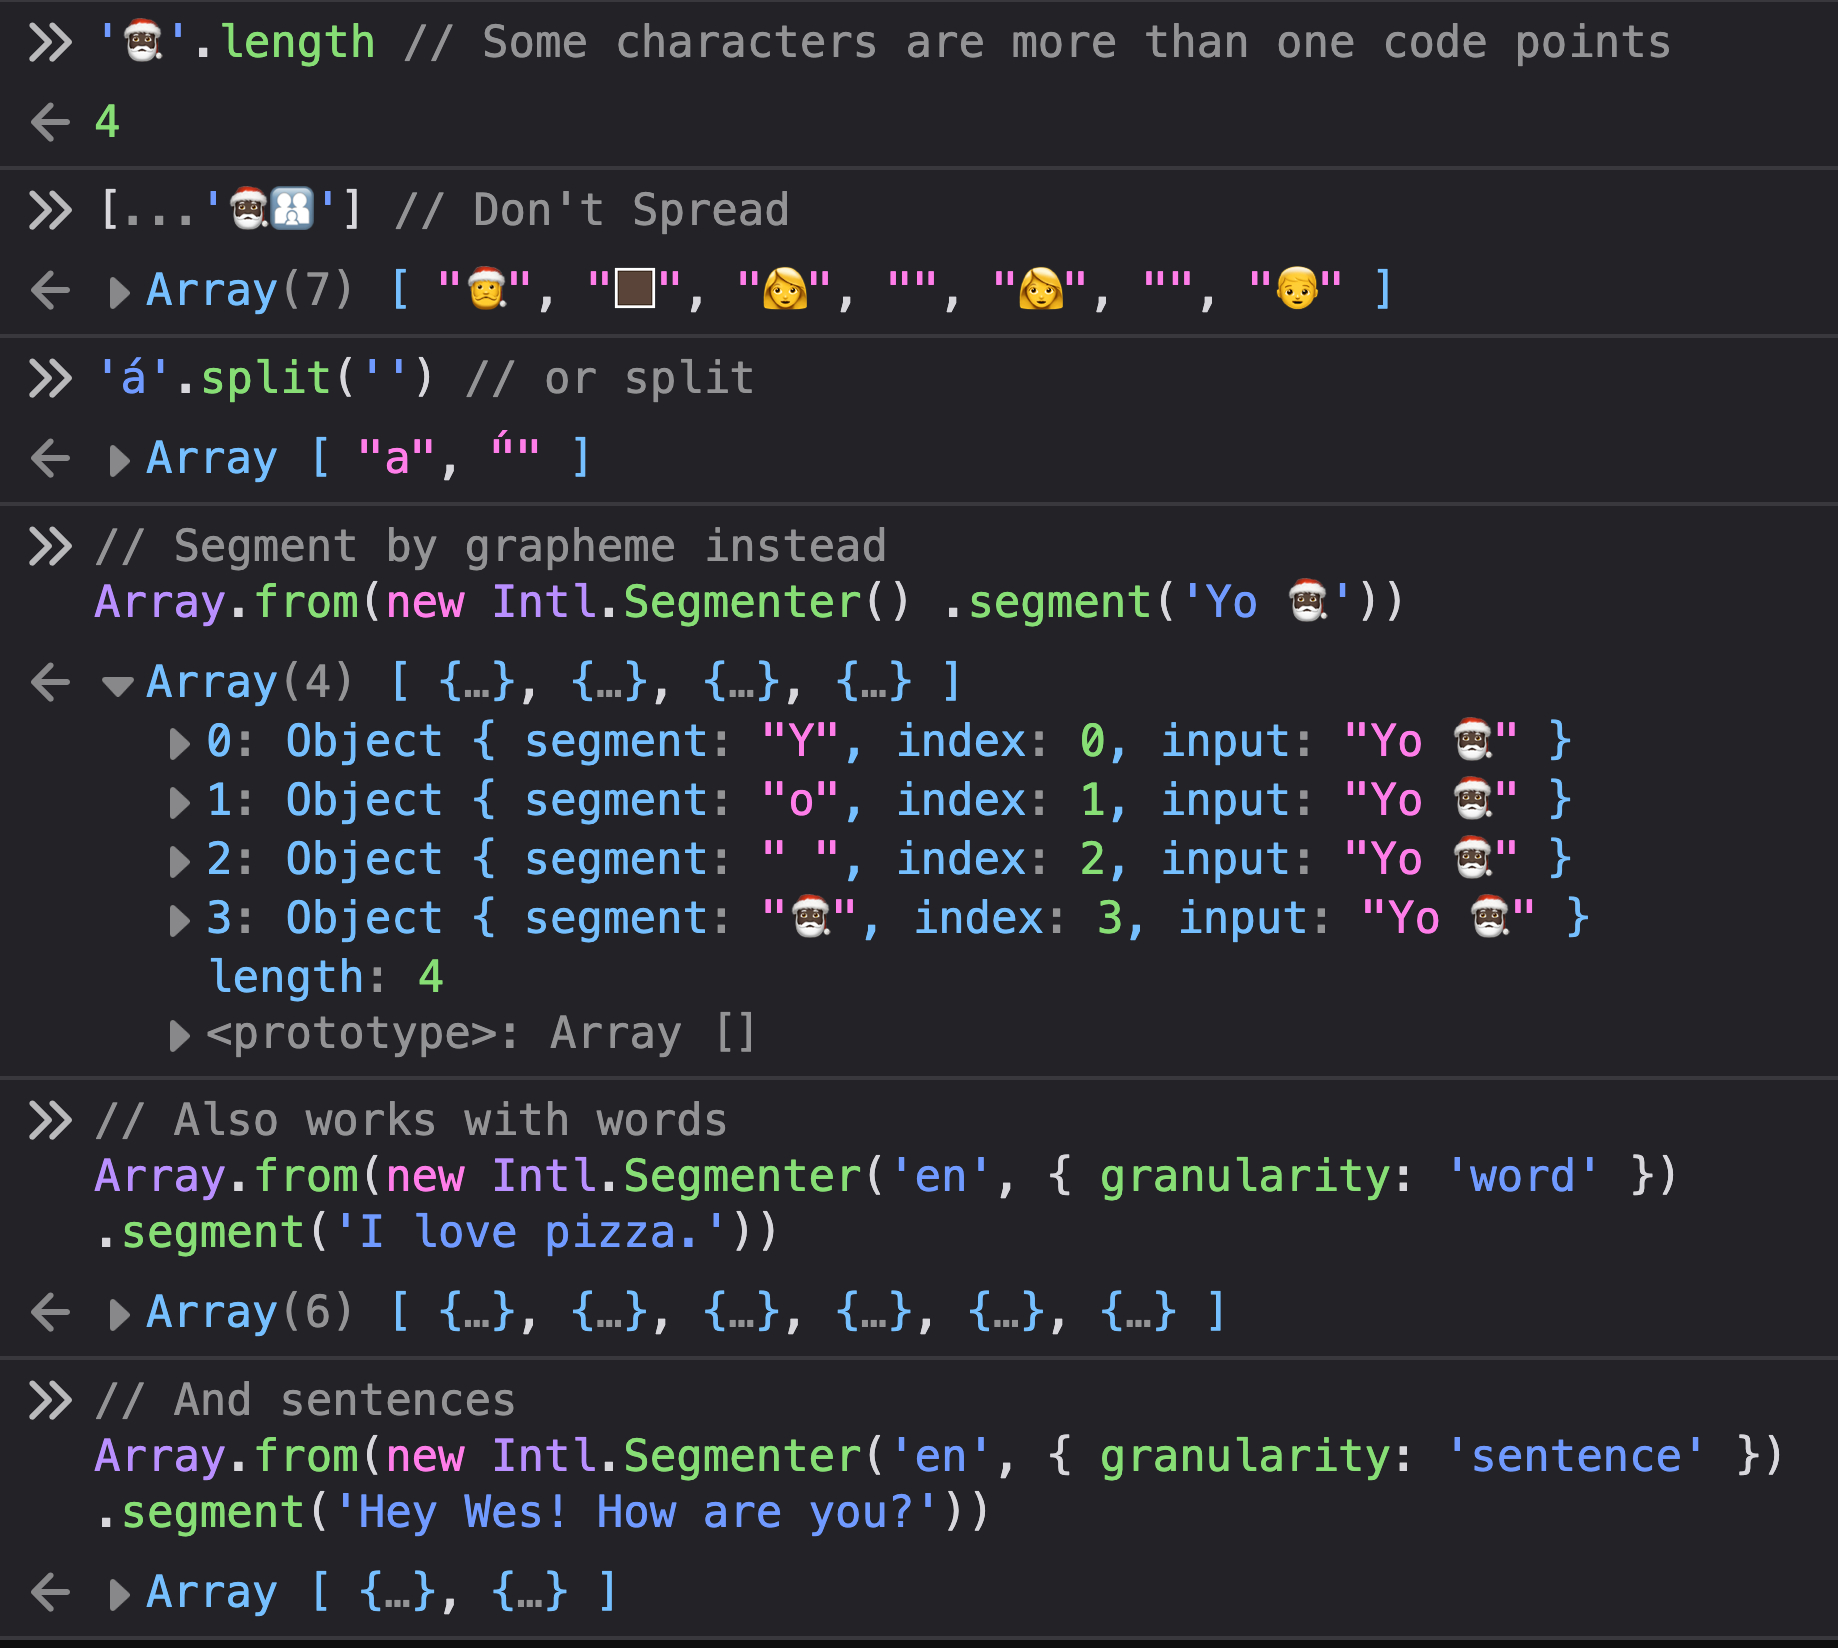
Task: Click the return arrow beside the output 4
Action: [x=50, y=123]
